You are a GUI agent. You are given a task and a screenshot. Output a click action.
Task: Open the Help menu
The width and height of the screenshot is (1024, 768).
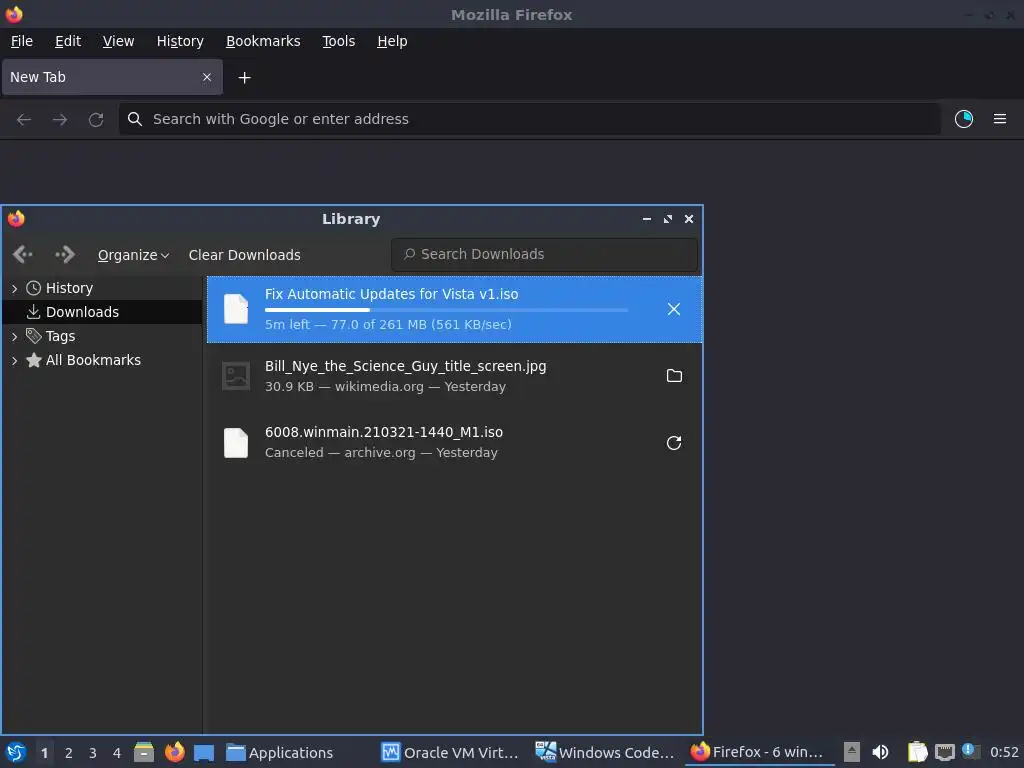[392, 41]
